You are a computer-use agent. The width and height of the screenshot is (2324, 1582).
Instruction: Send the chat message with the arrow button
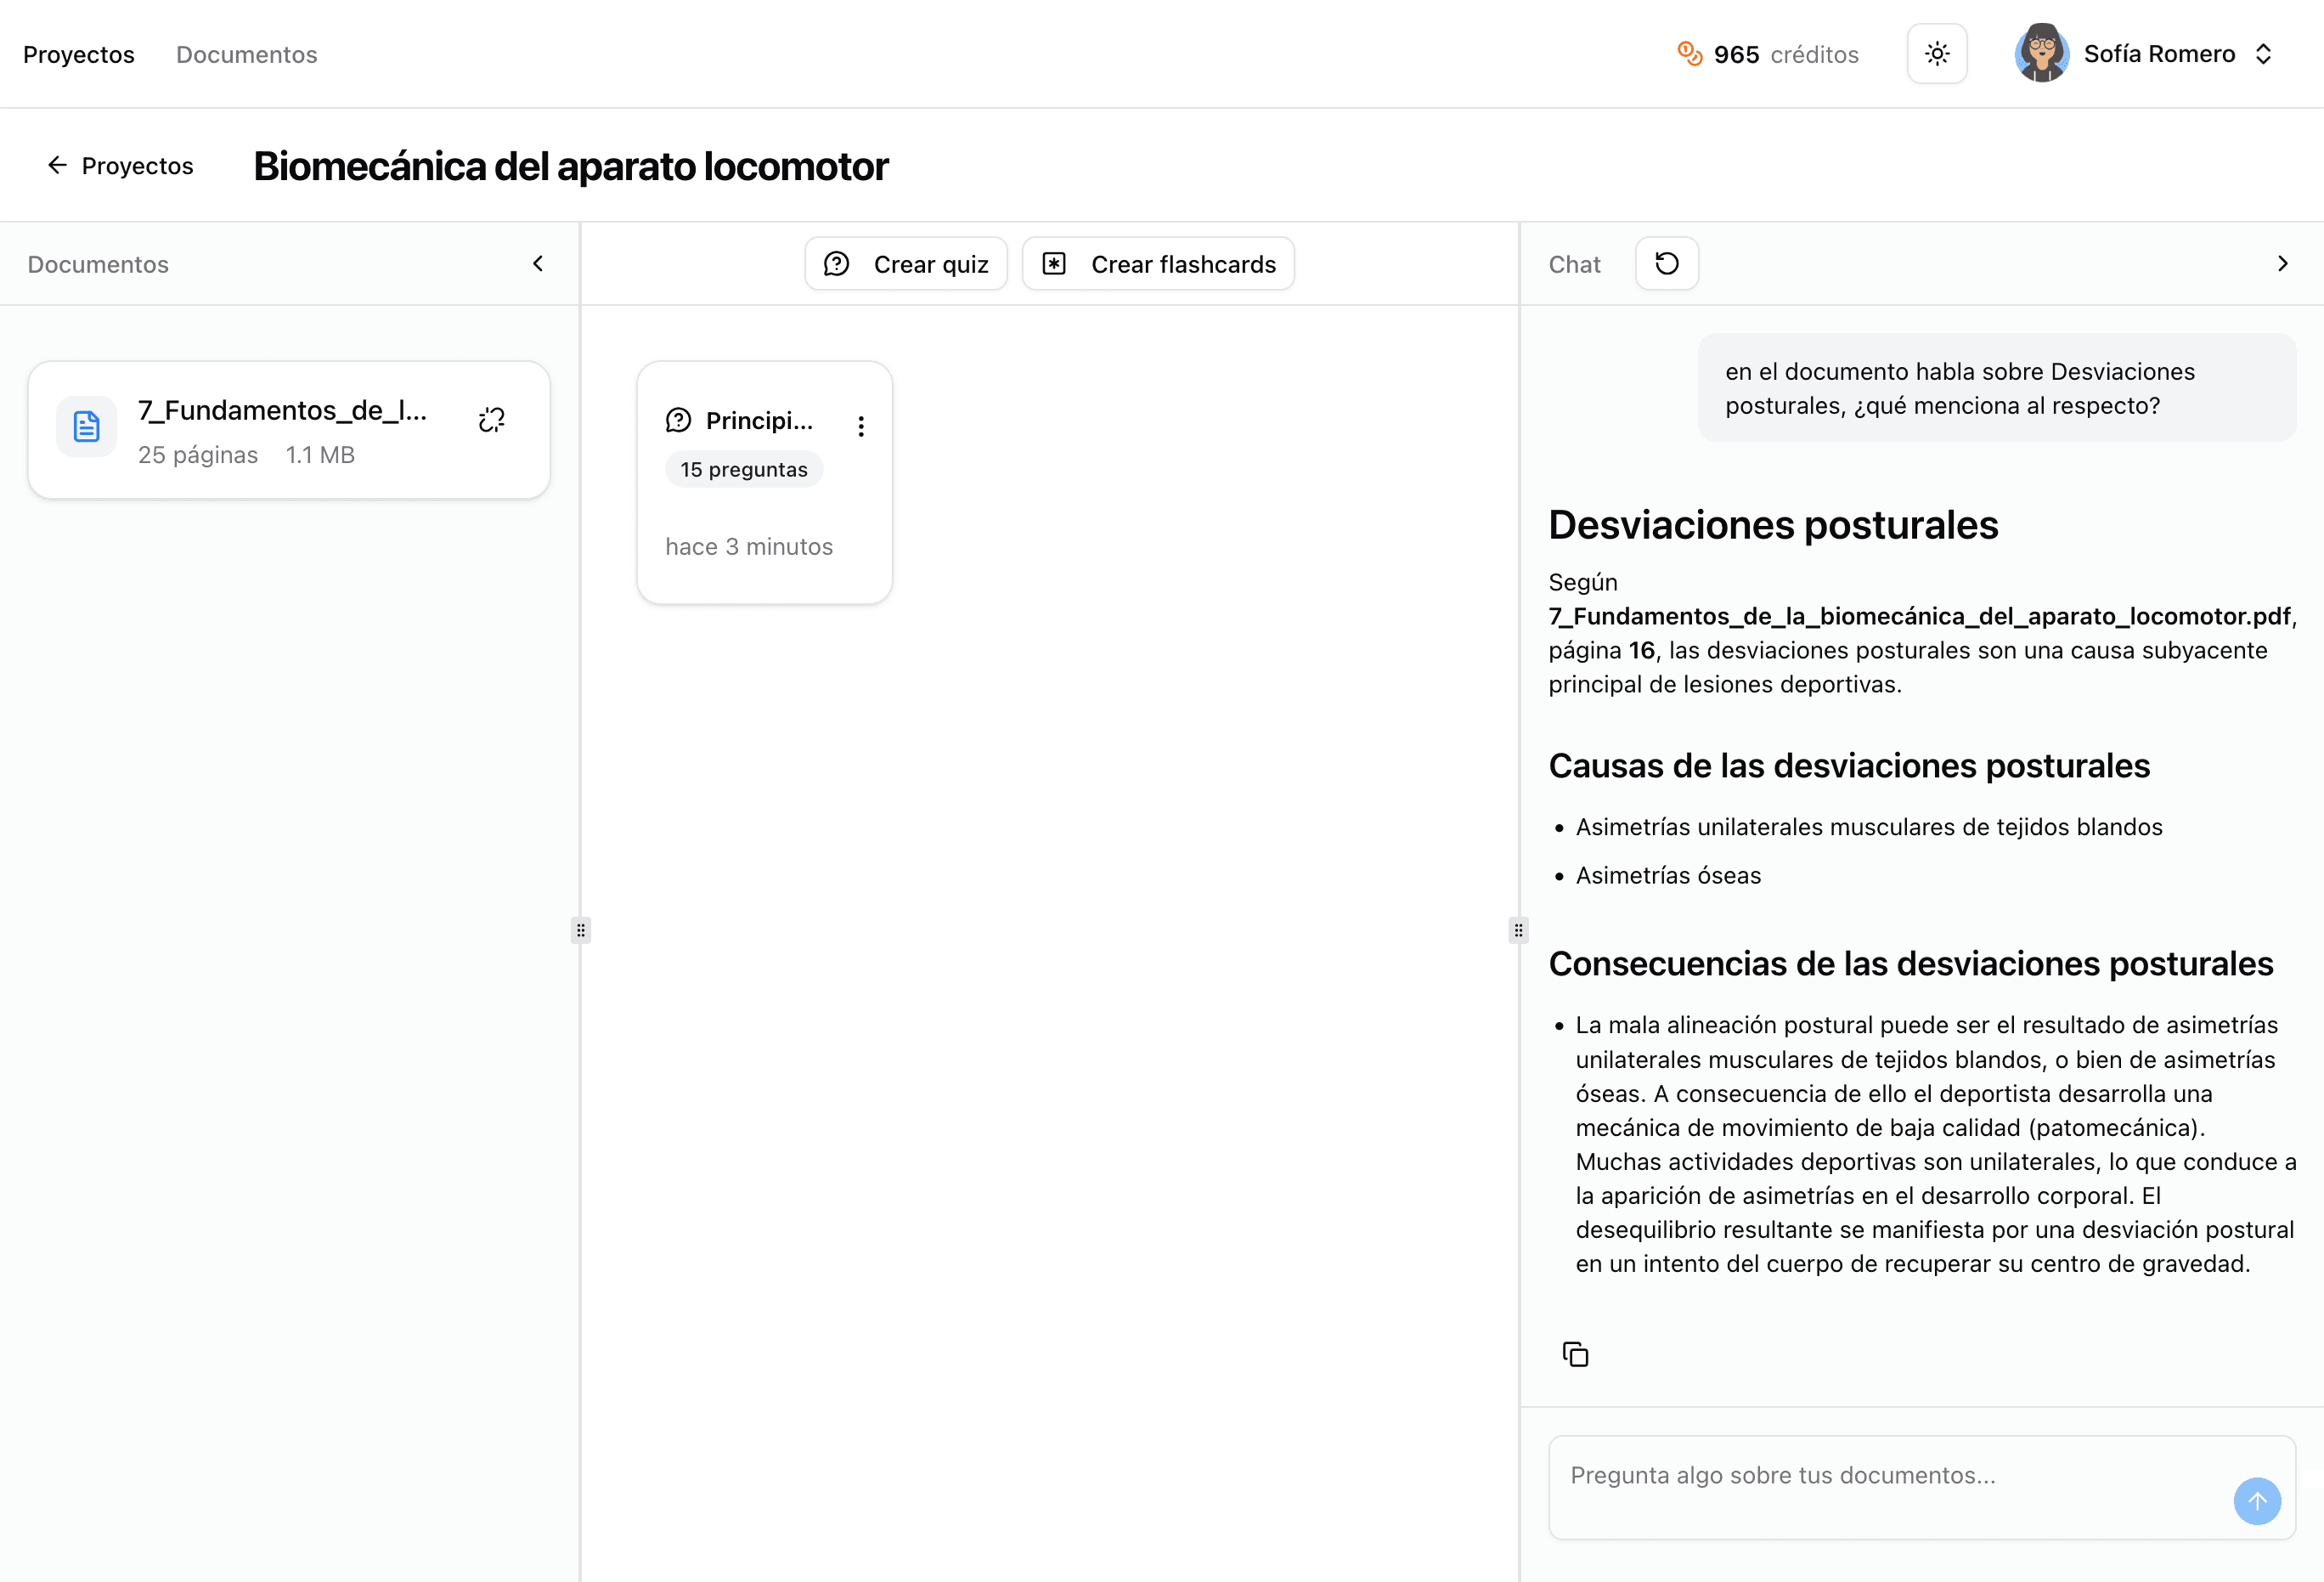click(x=2257, y=1501)
